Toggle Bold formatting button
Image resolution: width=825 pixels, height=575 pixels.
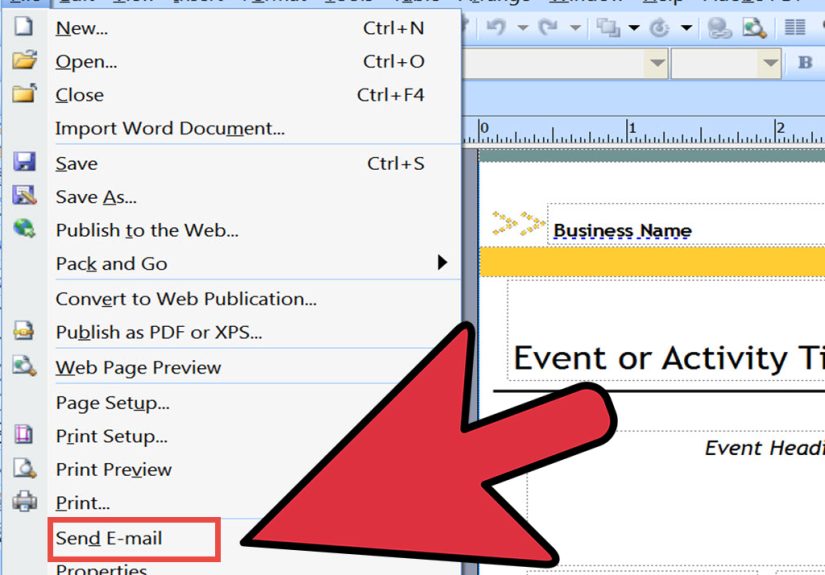805,63
